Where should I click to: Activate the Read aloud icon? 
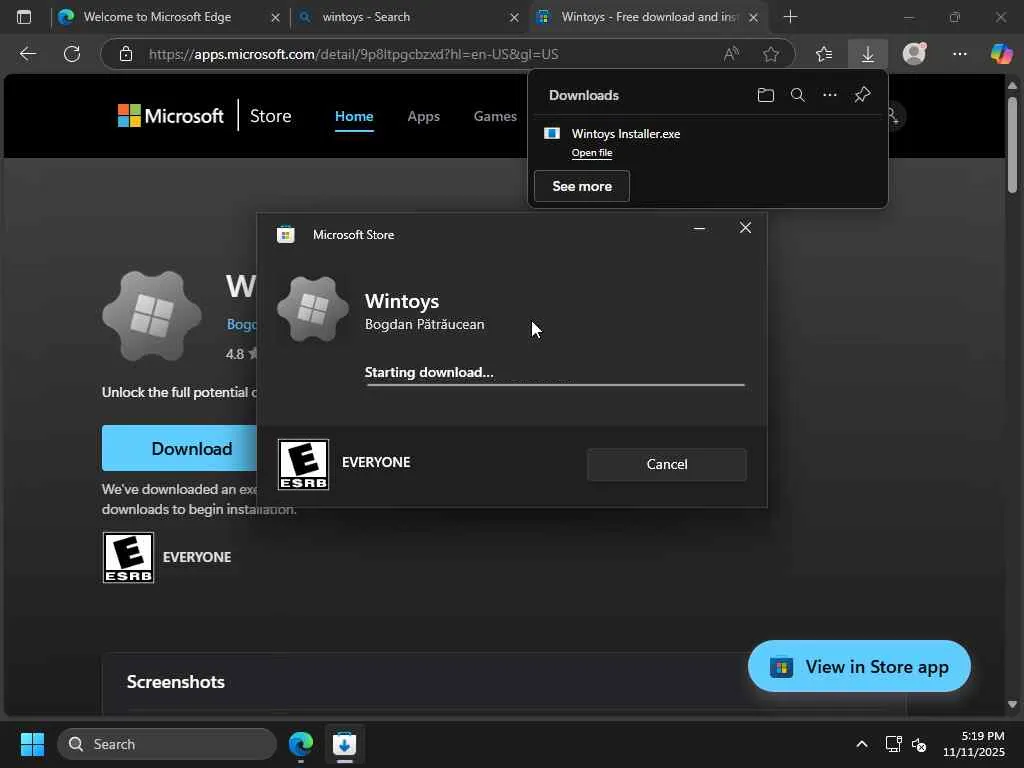[x=731, y=54]
